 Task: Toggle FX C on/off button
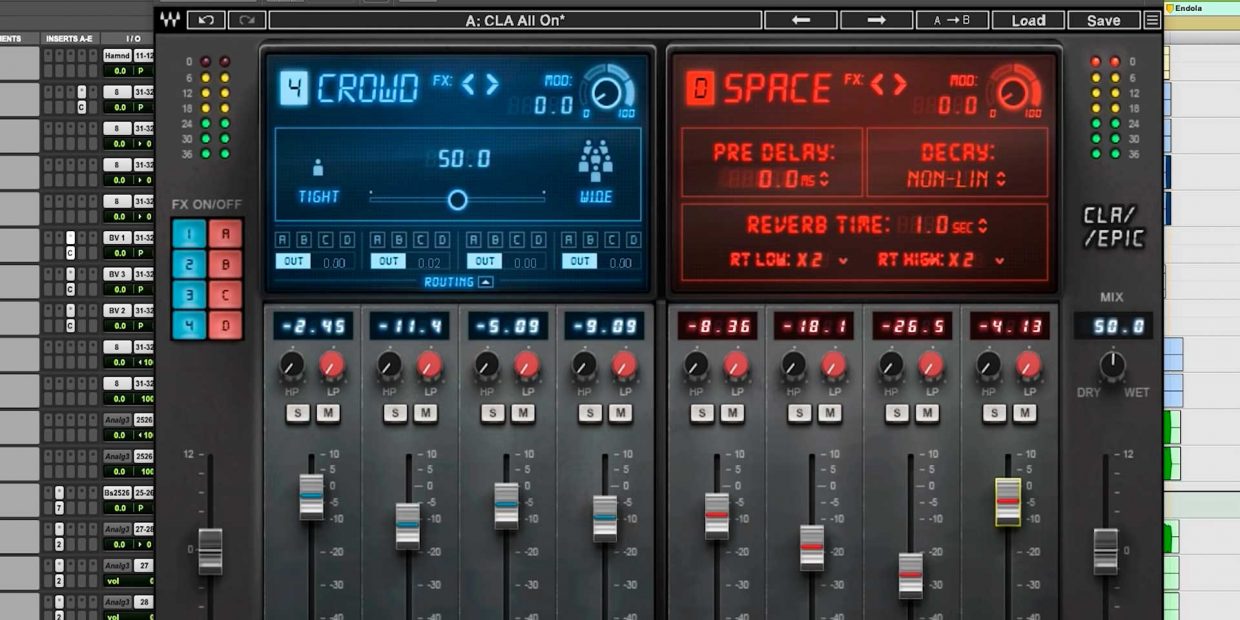click(225, 295)
